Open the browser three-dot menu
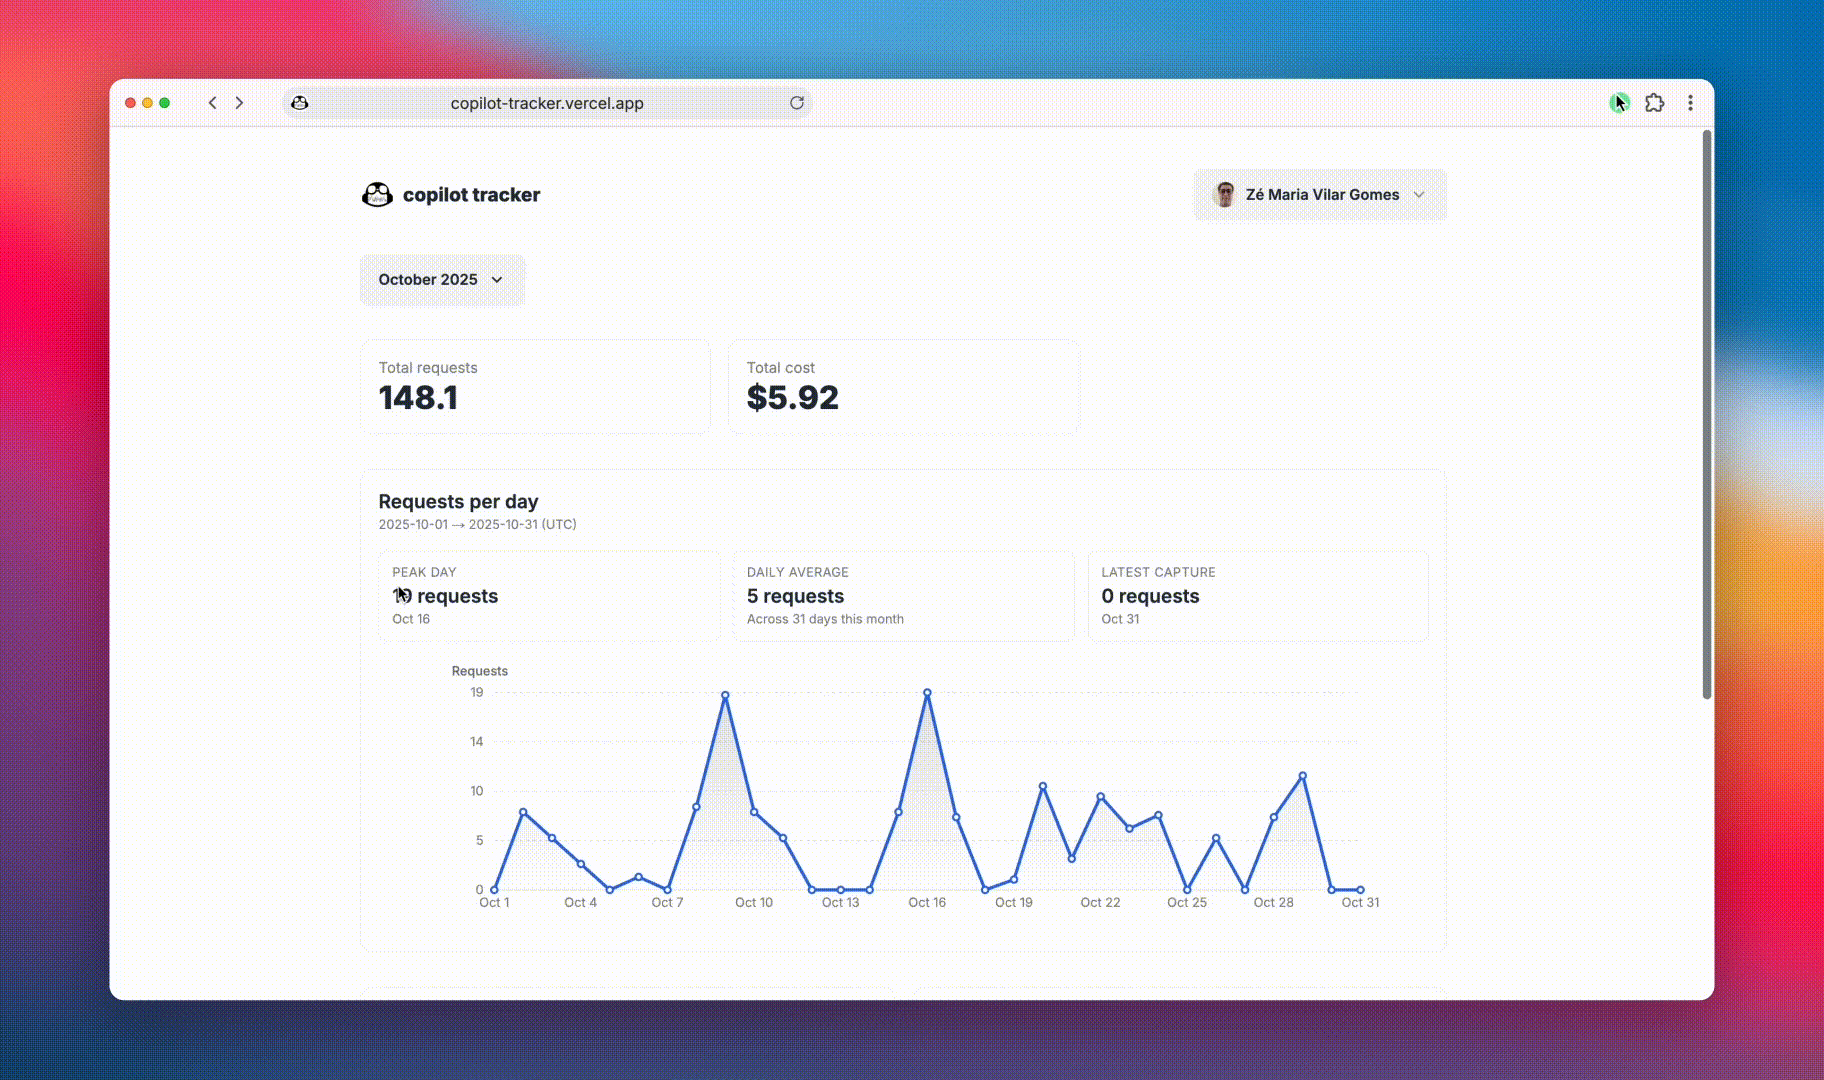 tap(1690, 102)
